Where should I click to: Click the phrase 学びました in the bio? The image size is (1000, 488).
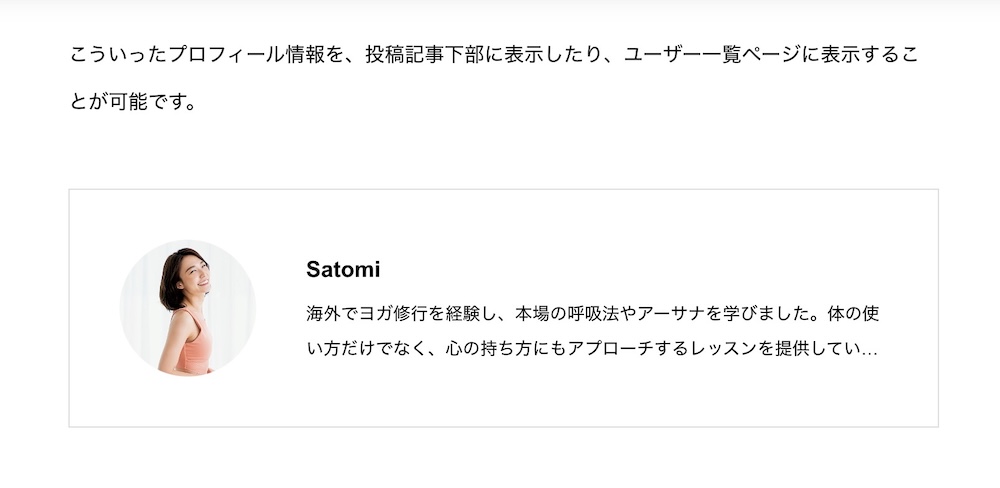(x=767, y=314)
